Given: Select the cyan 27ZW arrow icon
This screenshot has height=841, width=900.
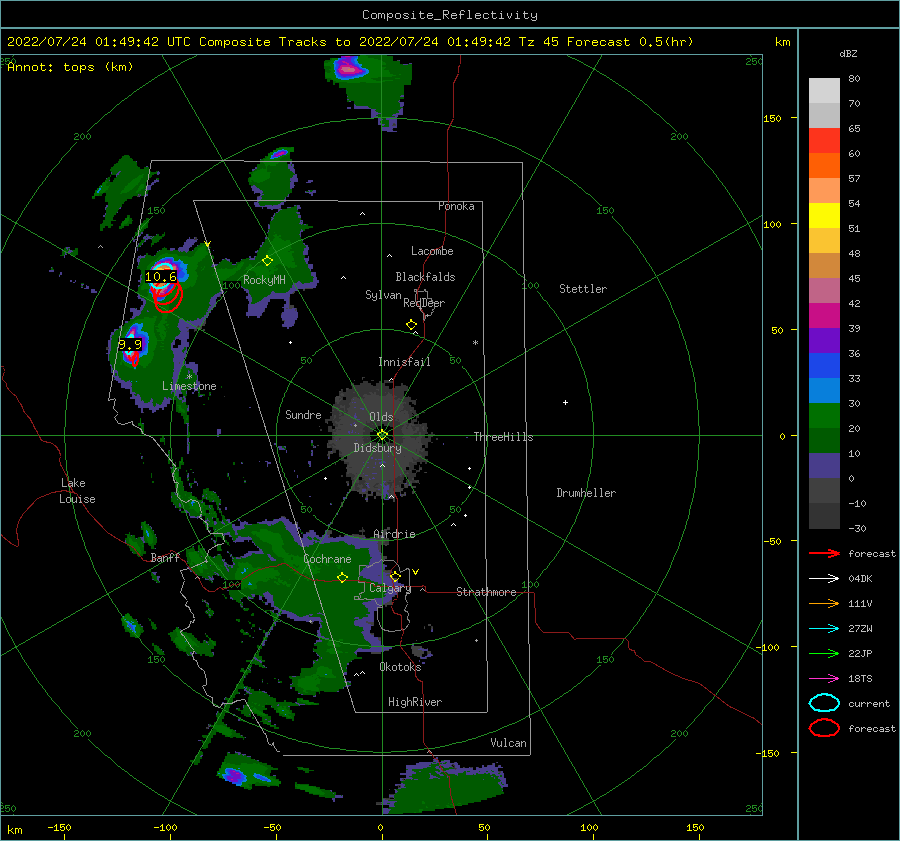Looking at the screenshot, I should click(x=824, y=629).
